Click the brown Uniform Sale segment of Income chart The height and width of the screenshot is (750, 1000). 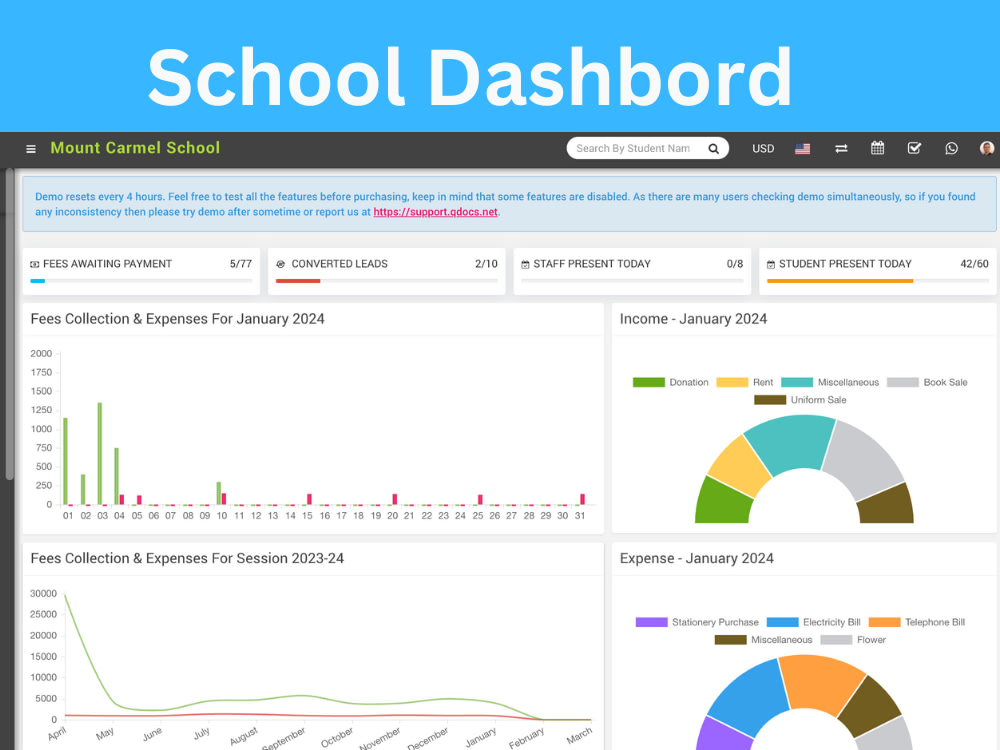(x=888, y=506)
